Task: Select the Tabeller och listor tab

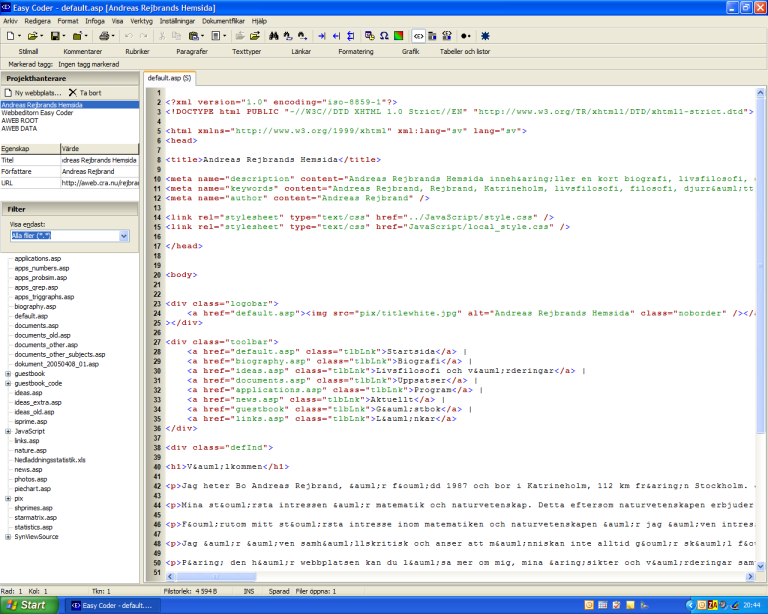Action: point(465,51)
